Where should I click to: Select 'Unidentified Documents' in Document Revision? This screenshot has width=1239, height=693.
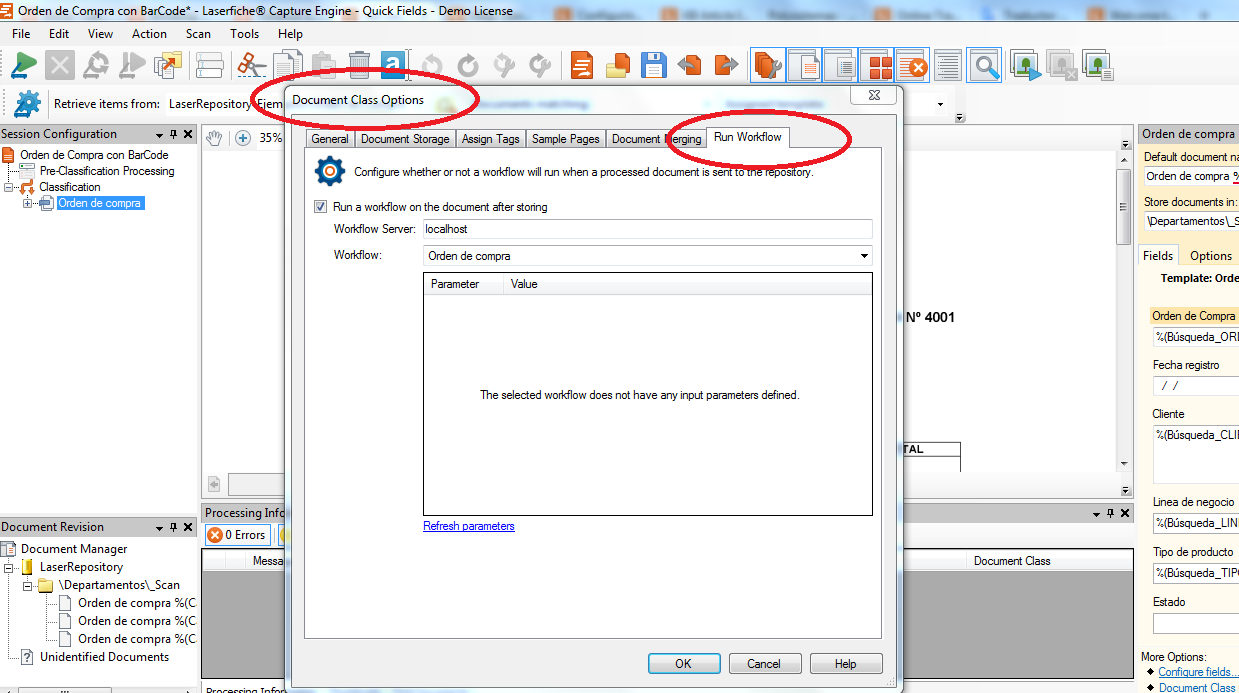104,657
